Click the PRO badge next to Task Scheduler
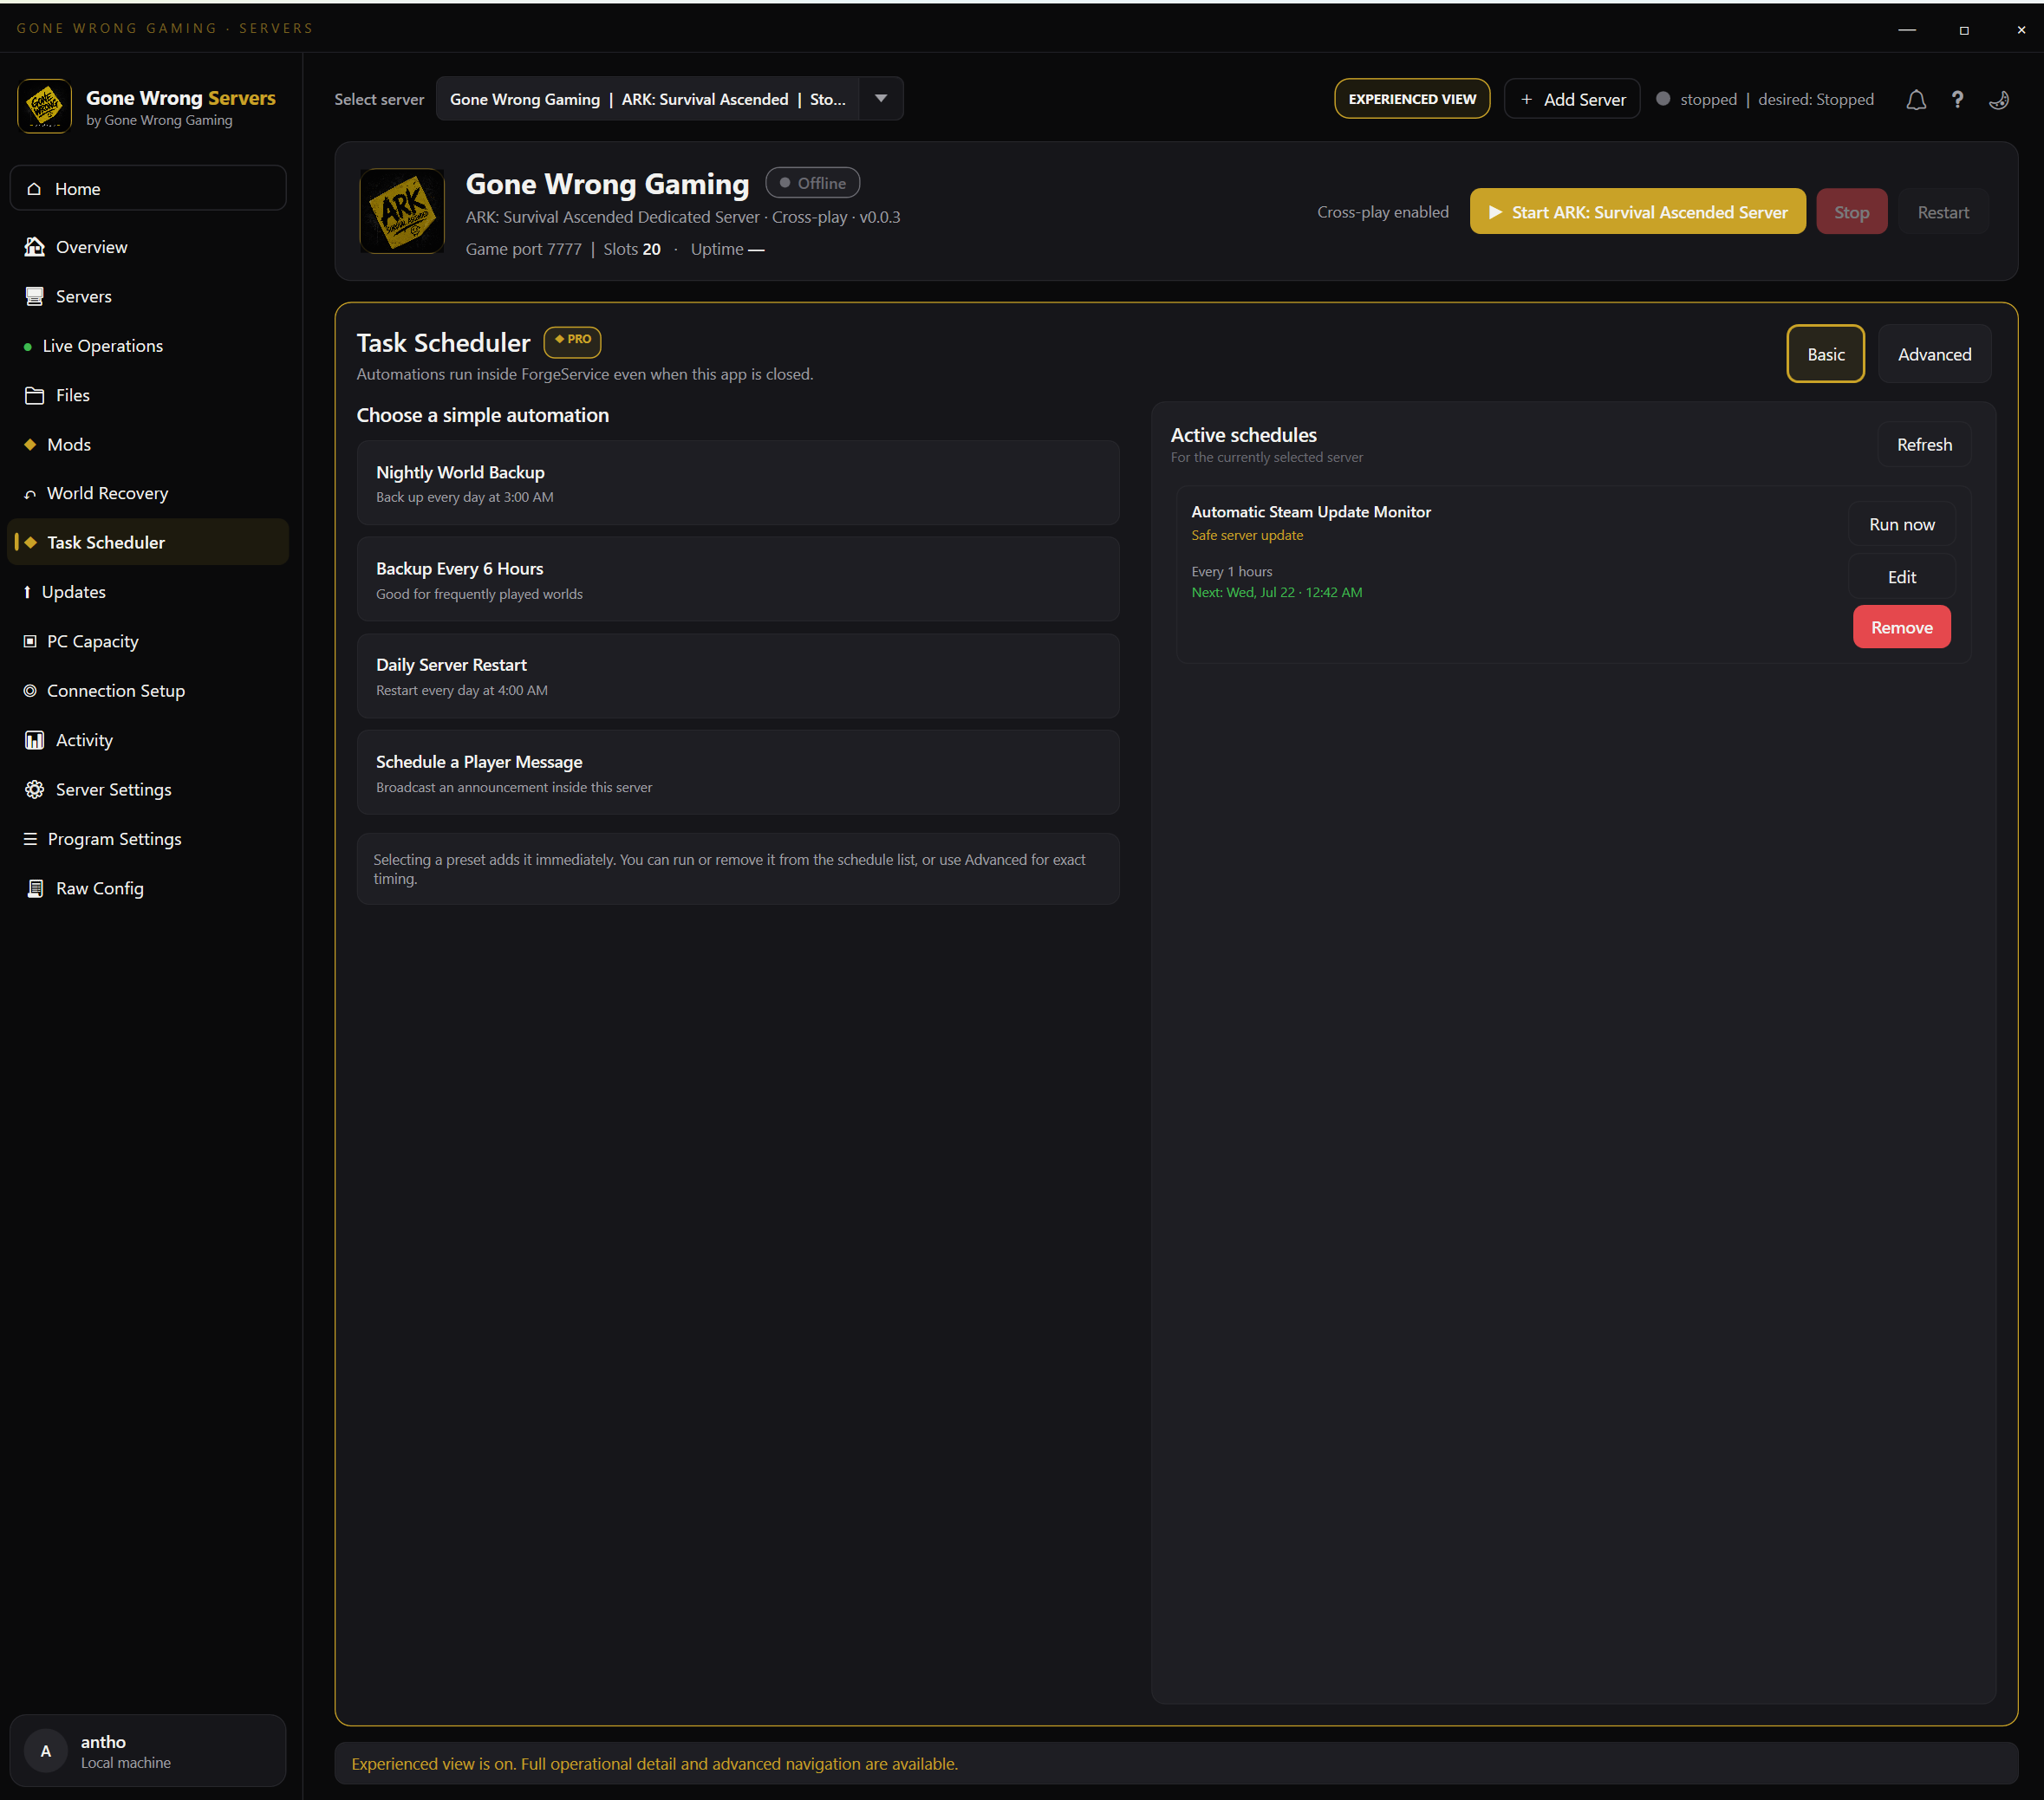2044x1800 pixels. coord(572,341)
